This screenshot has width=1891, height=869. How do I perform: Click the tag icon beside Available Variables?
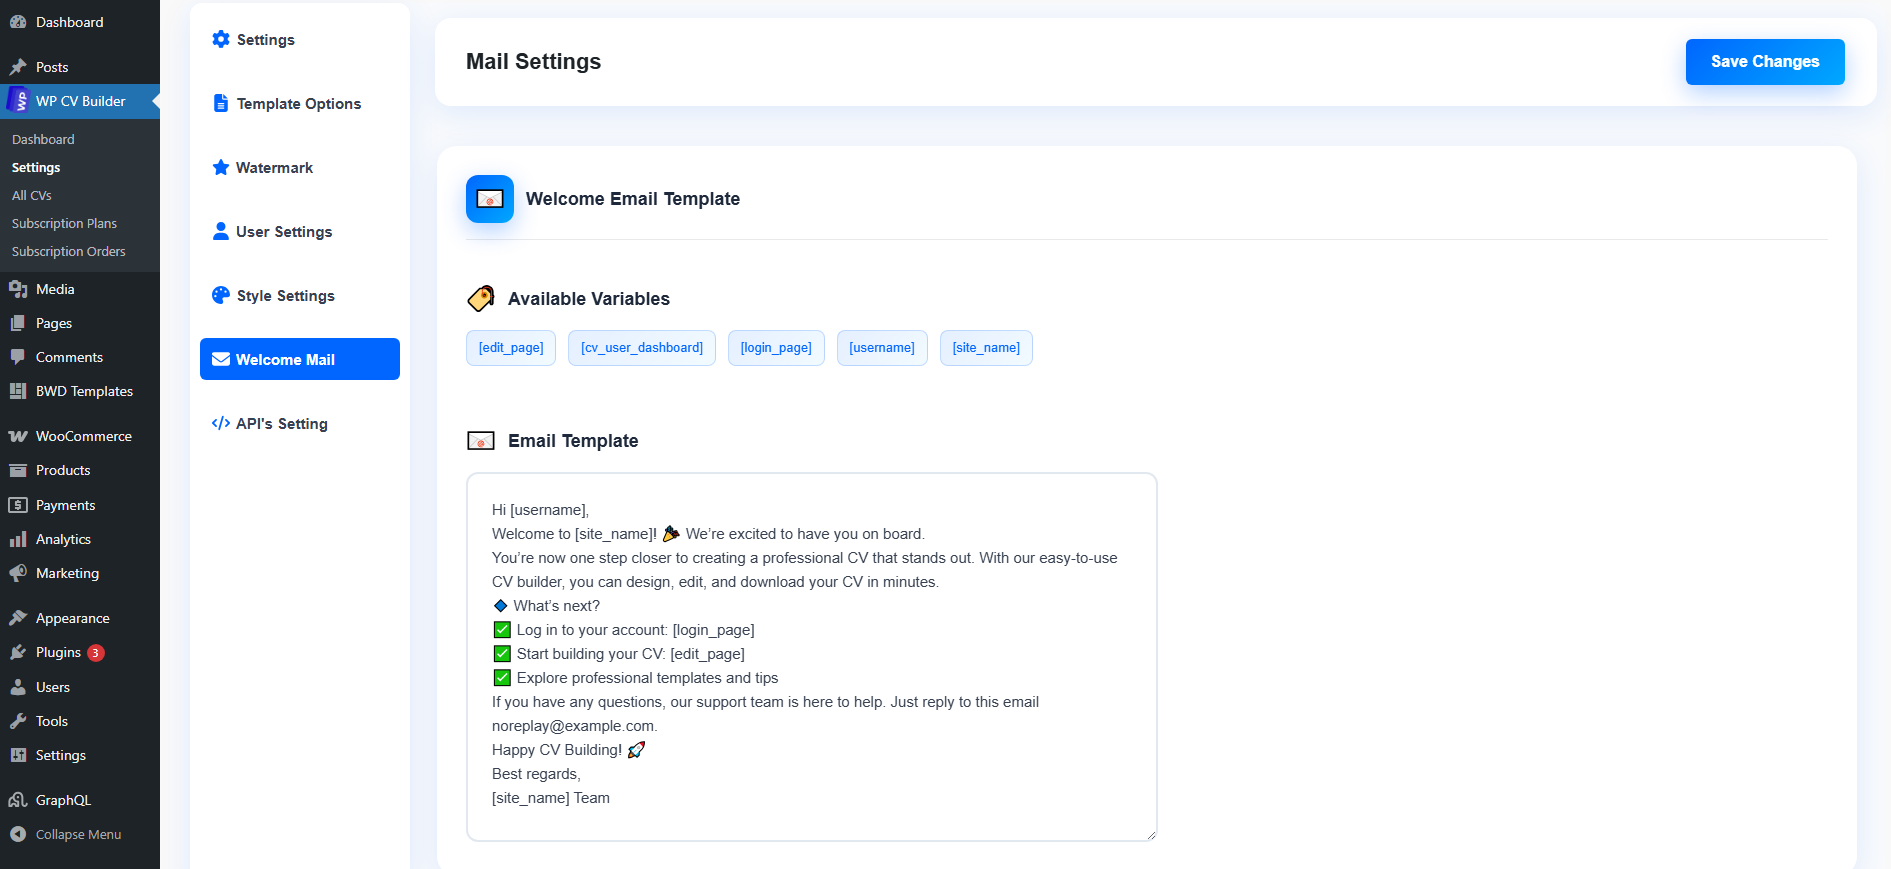tap(481, 298)
